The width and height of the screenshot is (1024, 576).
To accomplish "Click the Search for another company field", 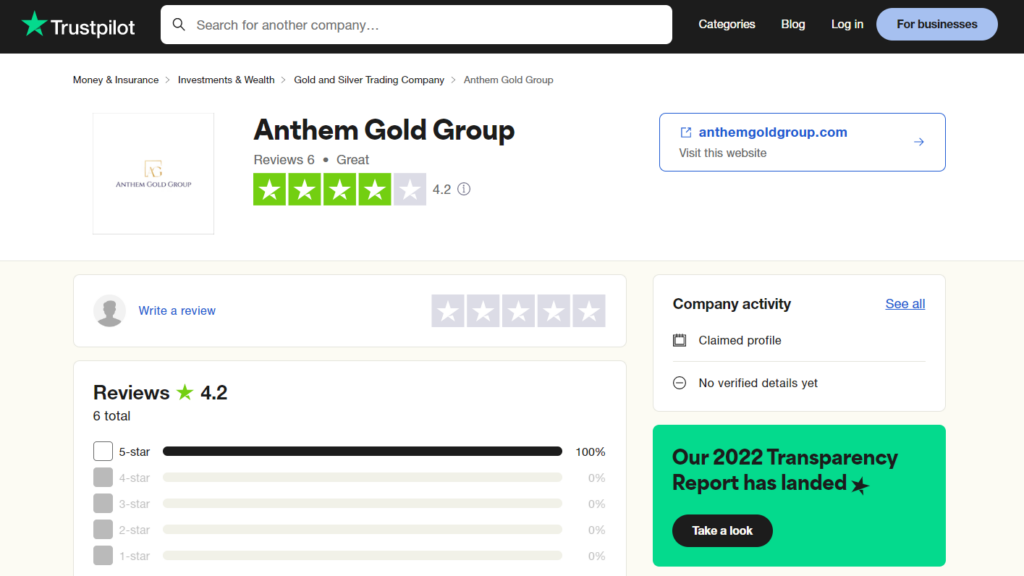I will (416, 25).
